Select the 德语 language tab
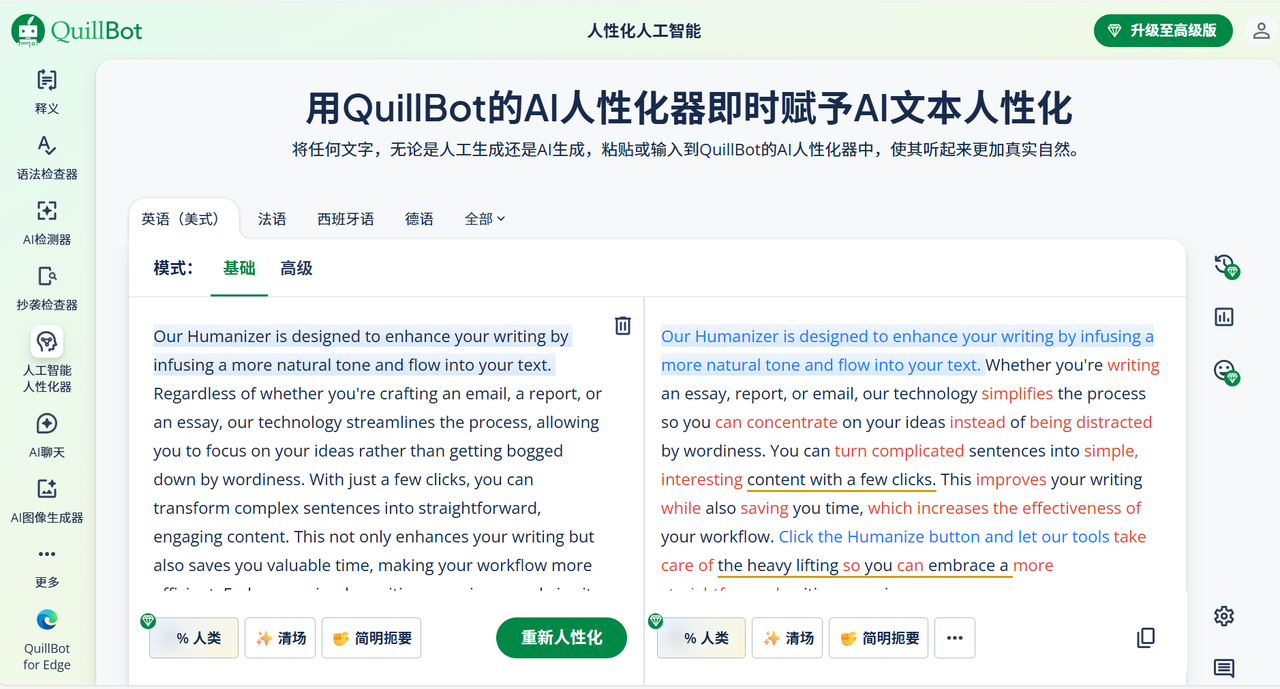Screen dimensions: 1280x689 pyautogui.click(x=419, y=218)
